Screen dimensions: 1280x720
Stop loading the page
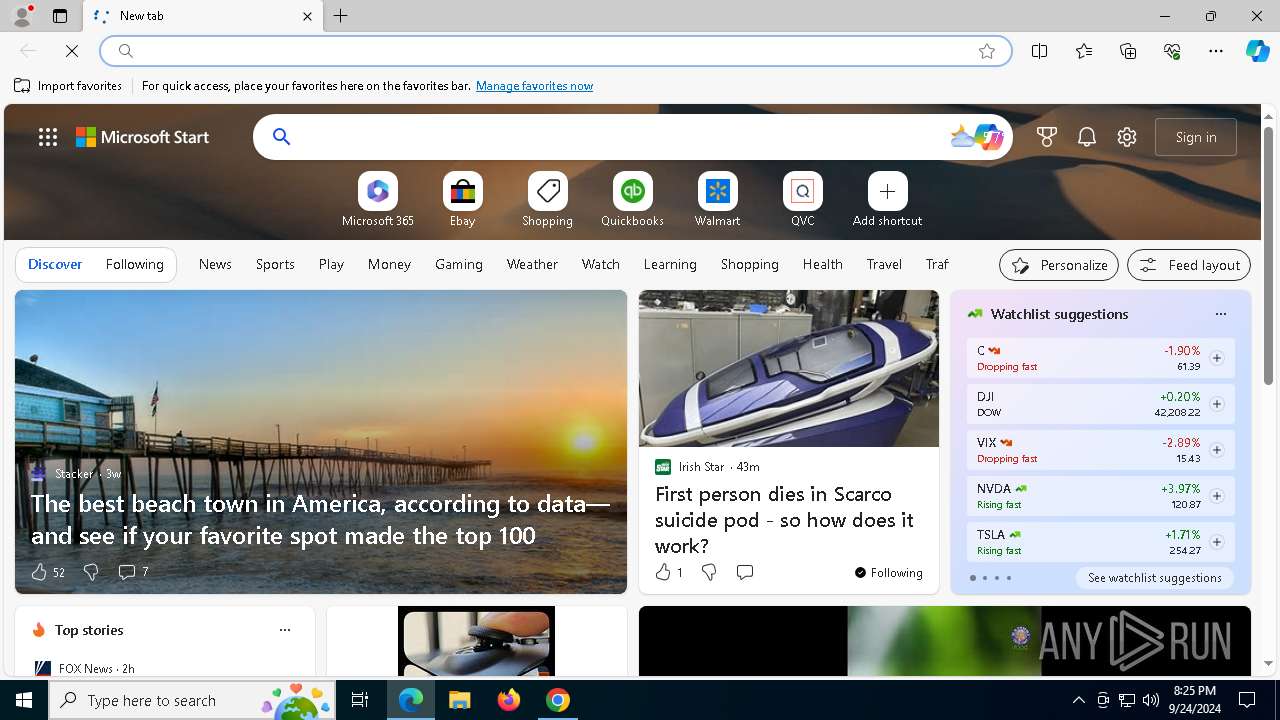click(72, 50)
